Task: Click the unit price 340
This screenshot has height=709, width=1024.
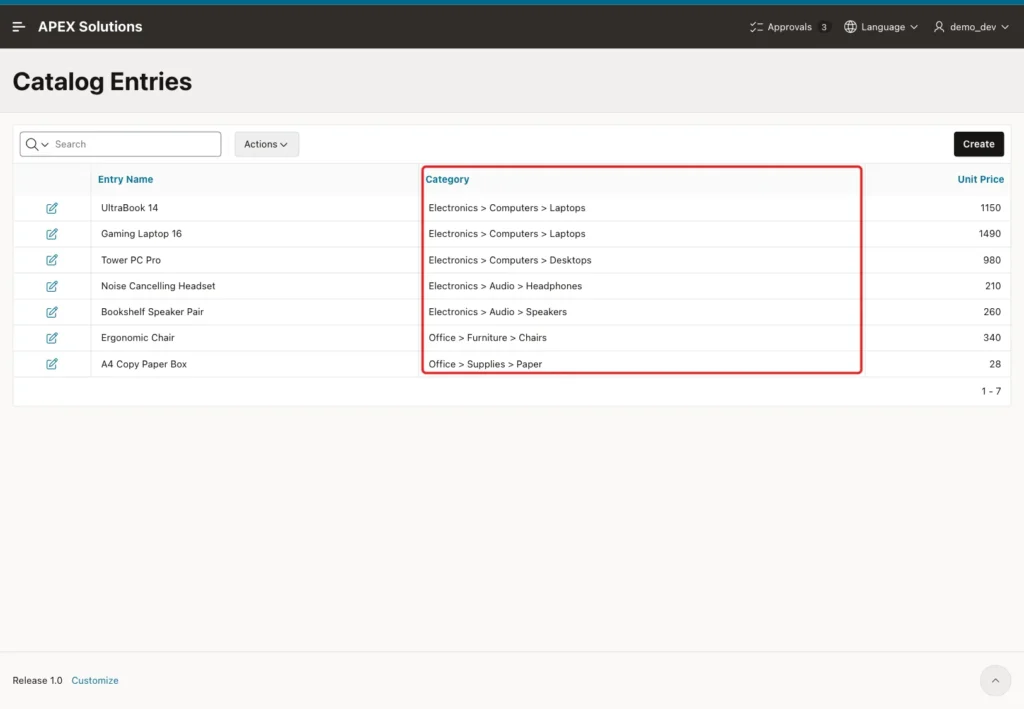Action: click(x=992, y=338)
